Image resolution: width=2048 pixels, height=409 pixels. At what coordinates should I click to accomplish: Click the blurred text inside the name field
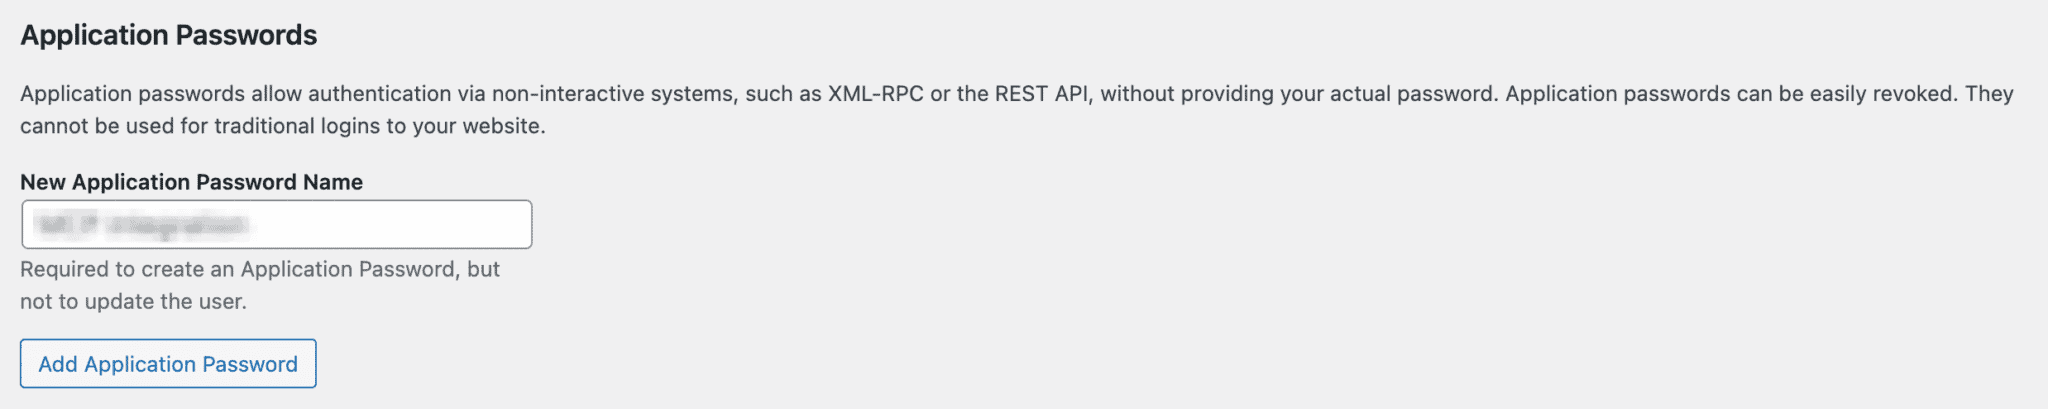140,225
